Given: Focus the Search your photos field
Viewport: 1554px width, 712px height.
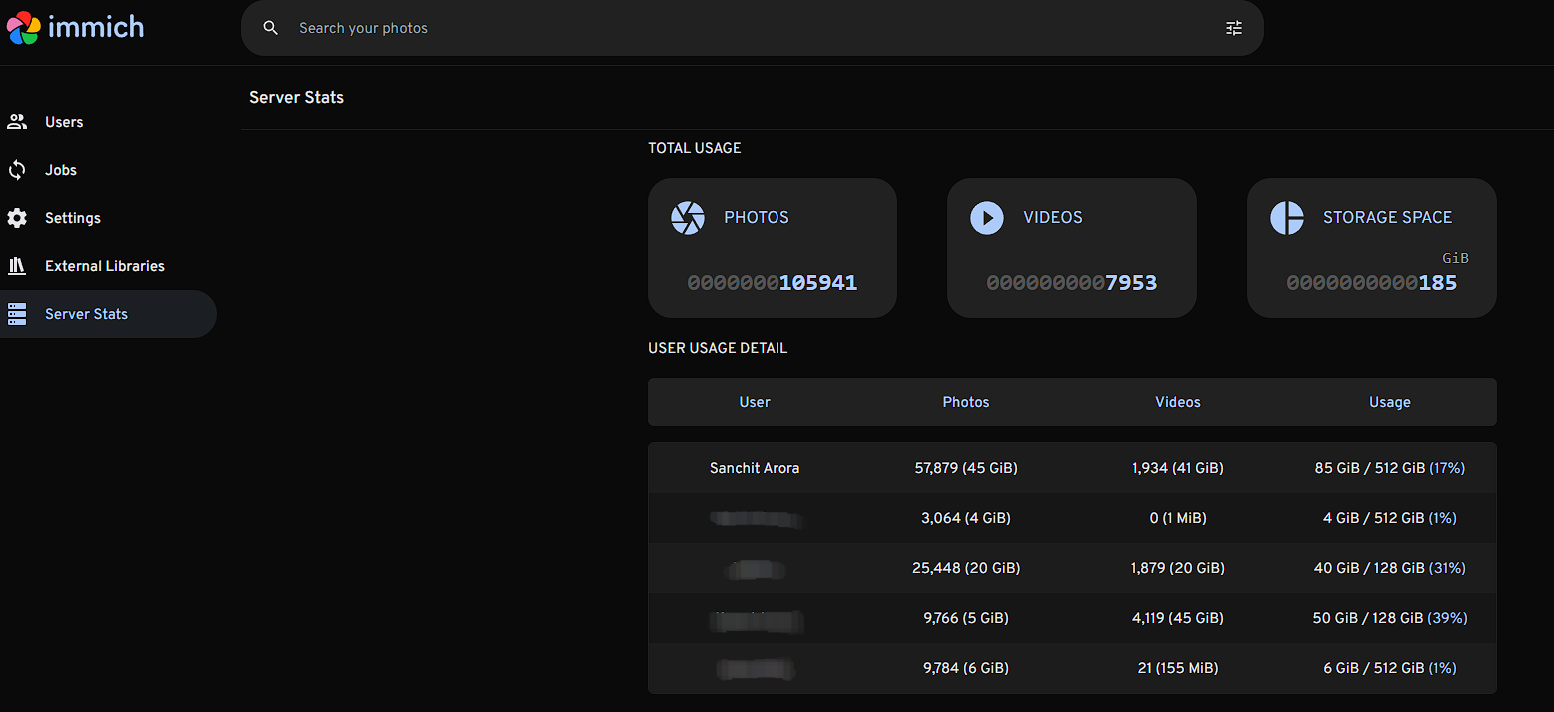Looking at the screenshot, I should 752,28.
